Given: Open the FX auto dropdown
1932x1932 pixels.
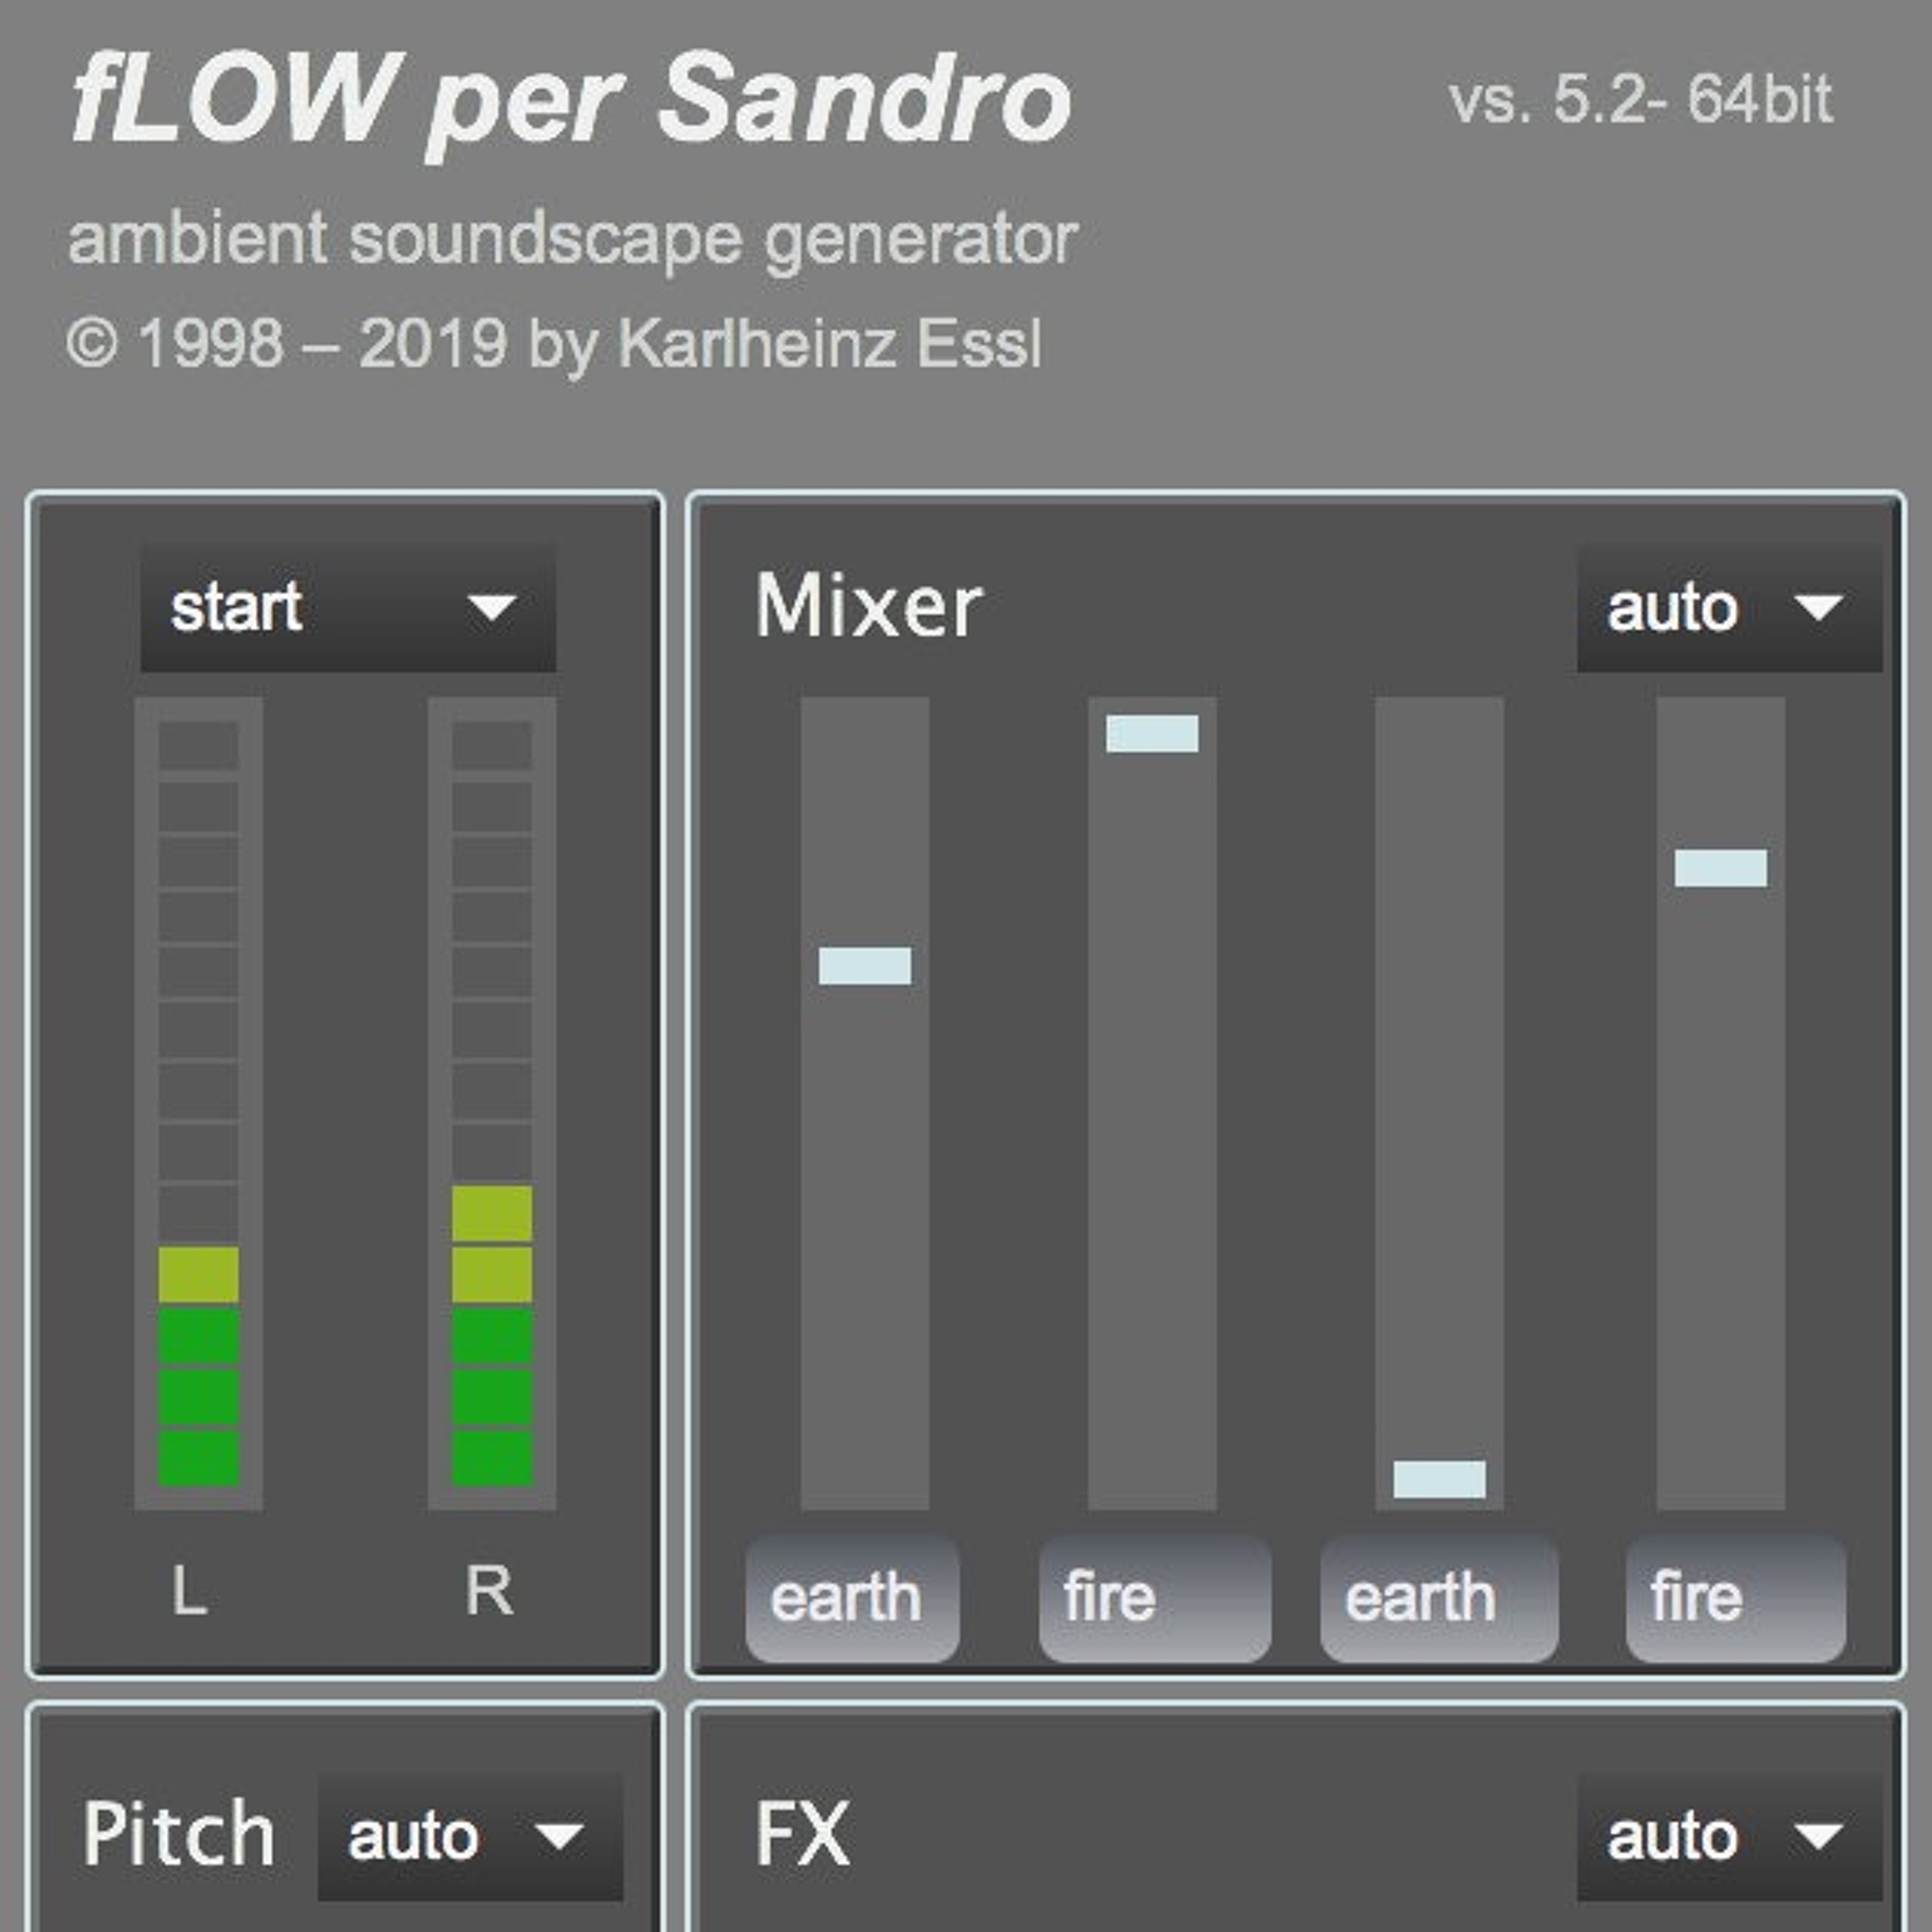Looking at the screenshot, I should click(x=1729, y=1836).
